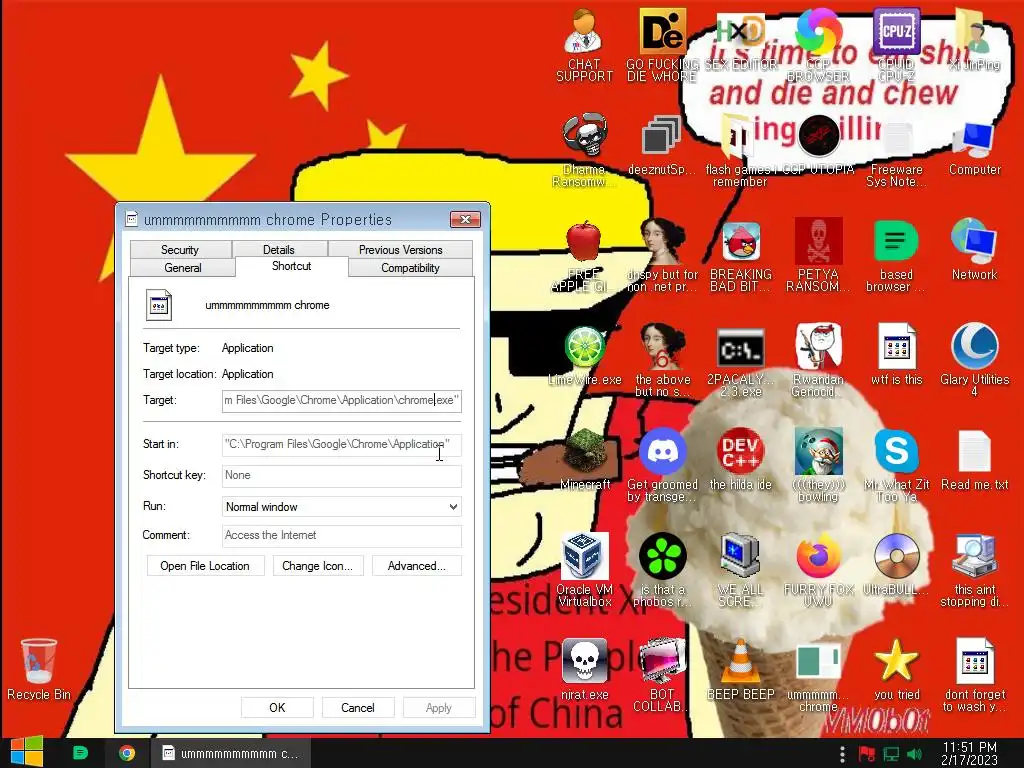
Task: Select the 'based browser' green icon
Action: [x=896, y=255]
